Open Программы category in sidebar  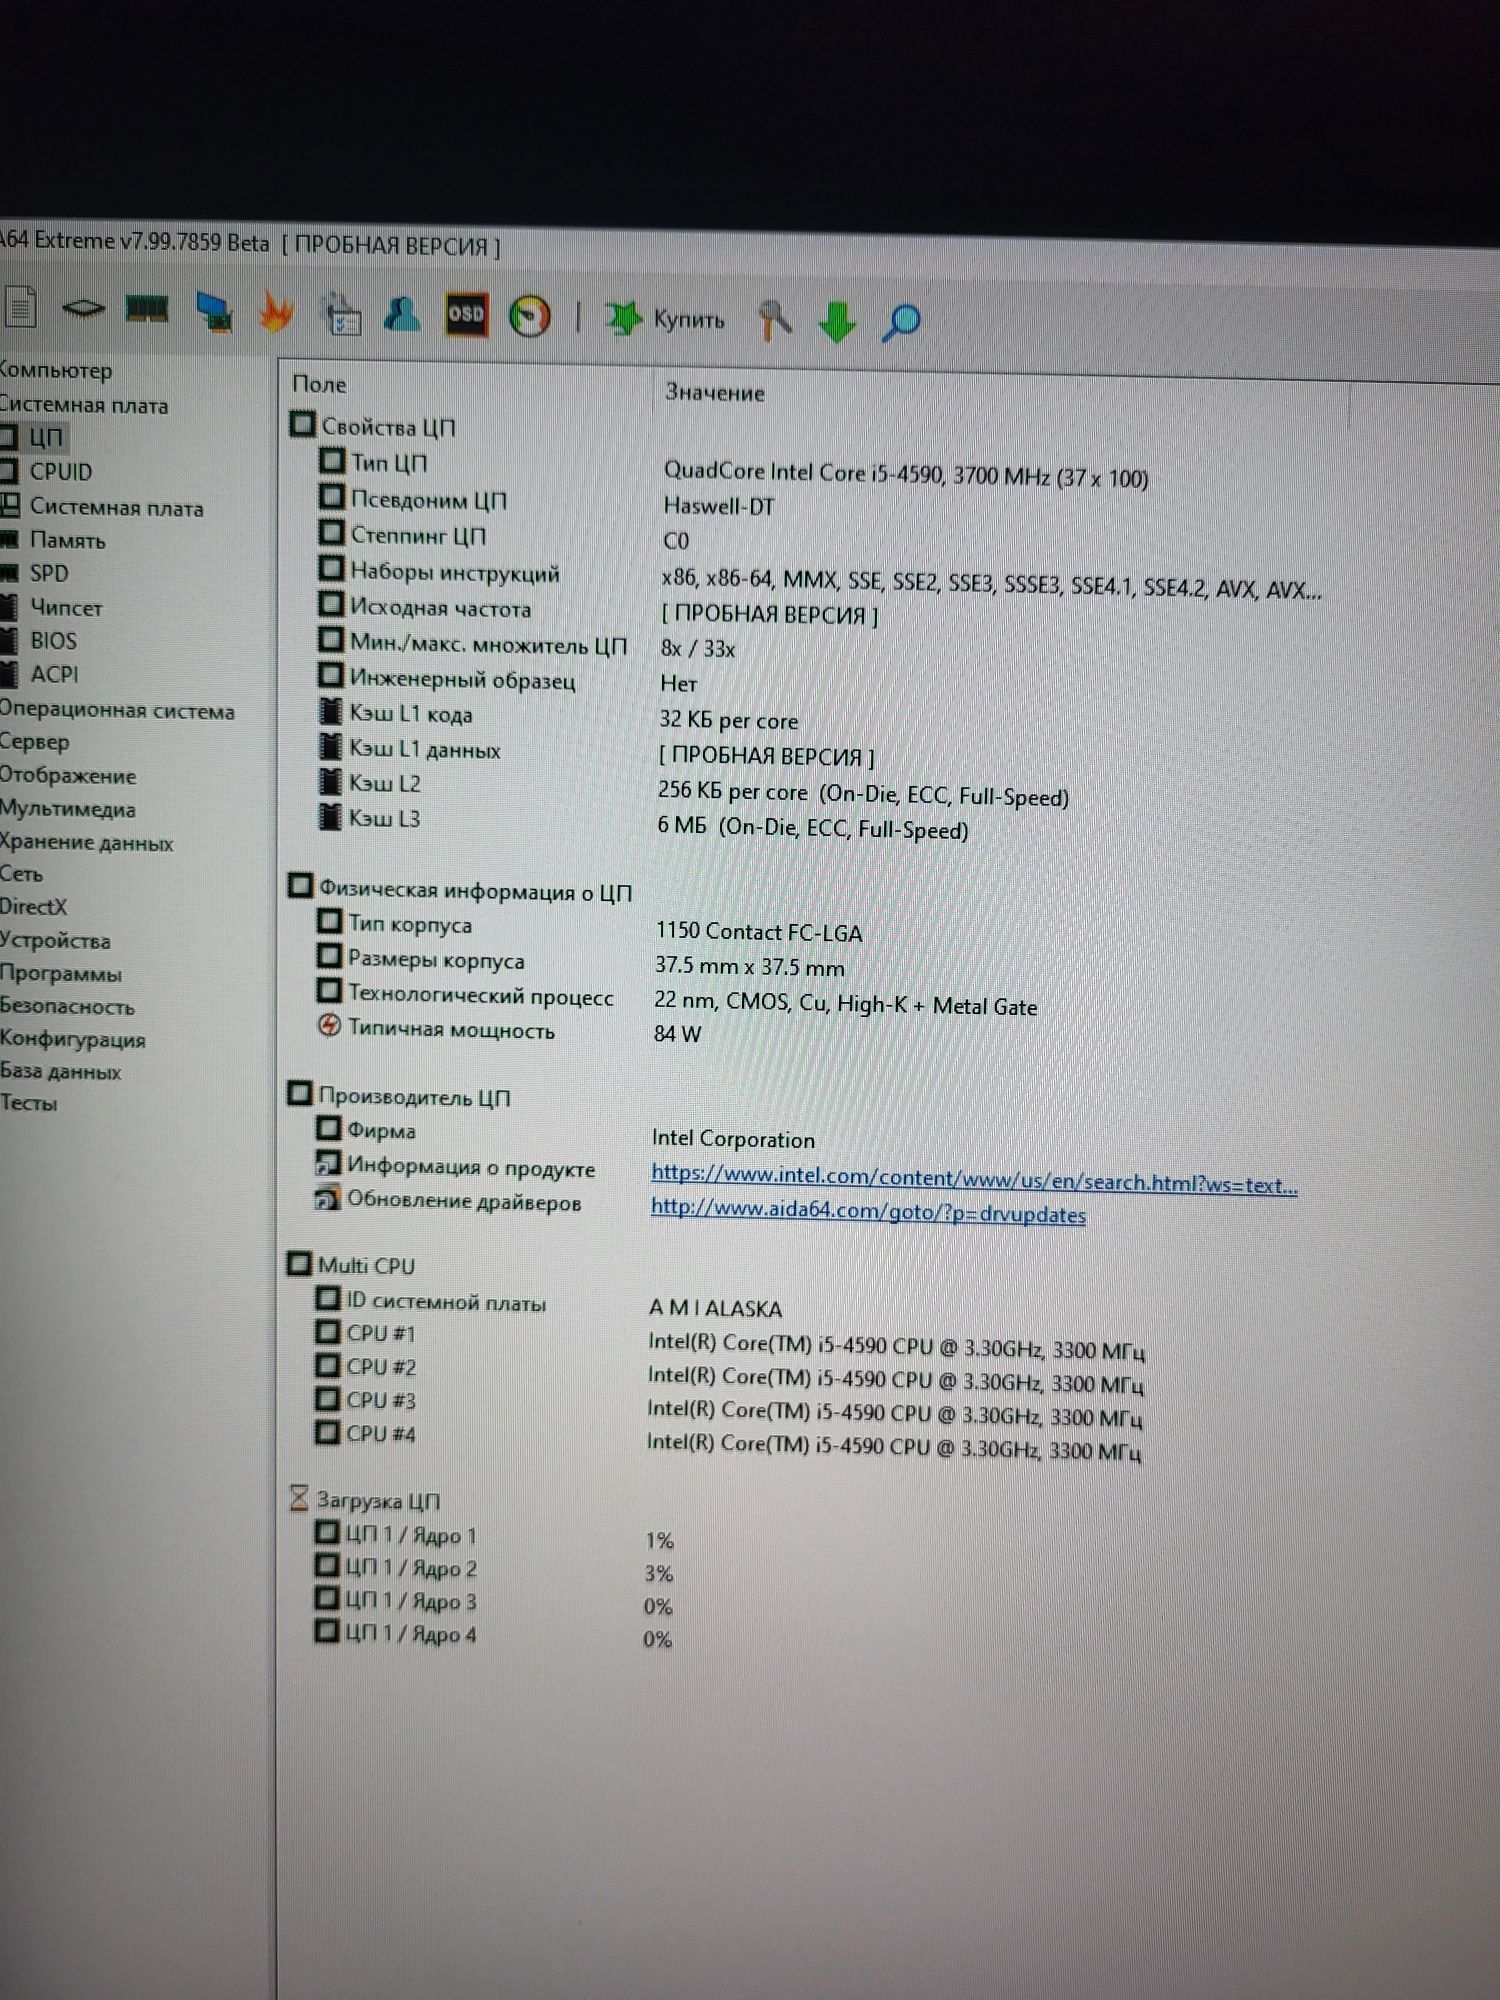pyautogui.click(x=61, y=973)
